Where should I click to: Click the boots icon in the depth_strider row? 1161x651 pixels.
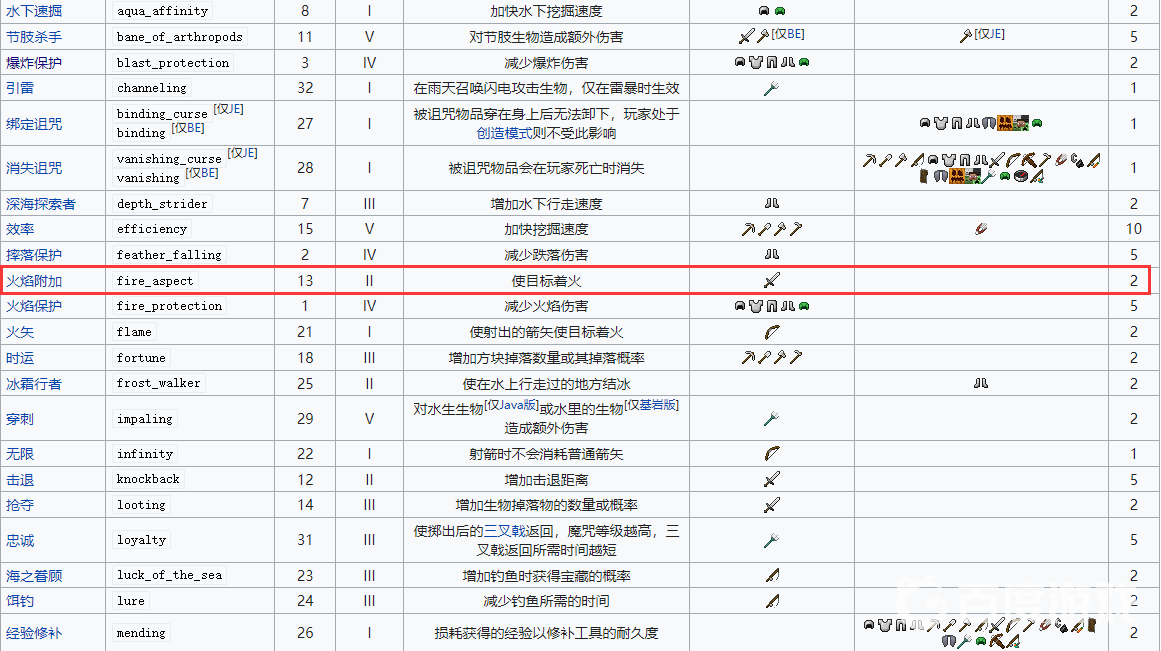point(771,204)
